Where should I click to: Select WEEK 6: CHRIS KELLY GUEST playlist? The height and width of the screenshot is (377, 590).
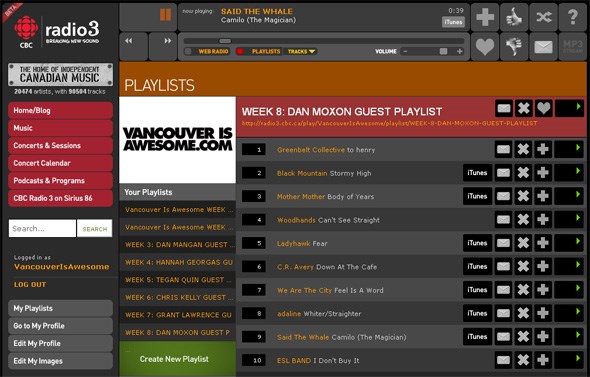[178, 297]
